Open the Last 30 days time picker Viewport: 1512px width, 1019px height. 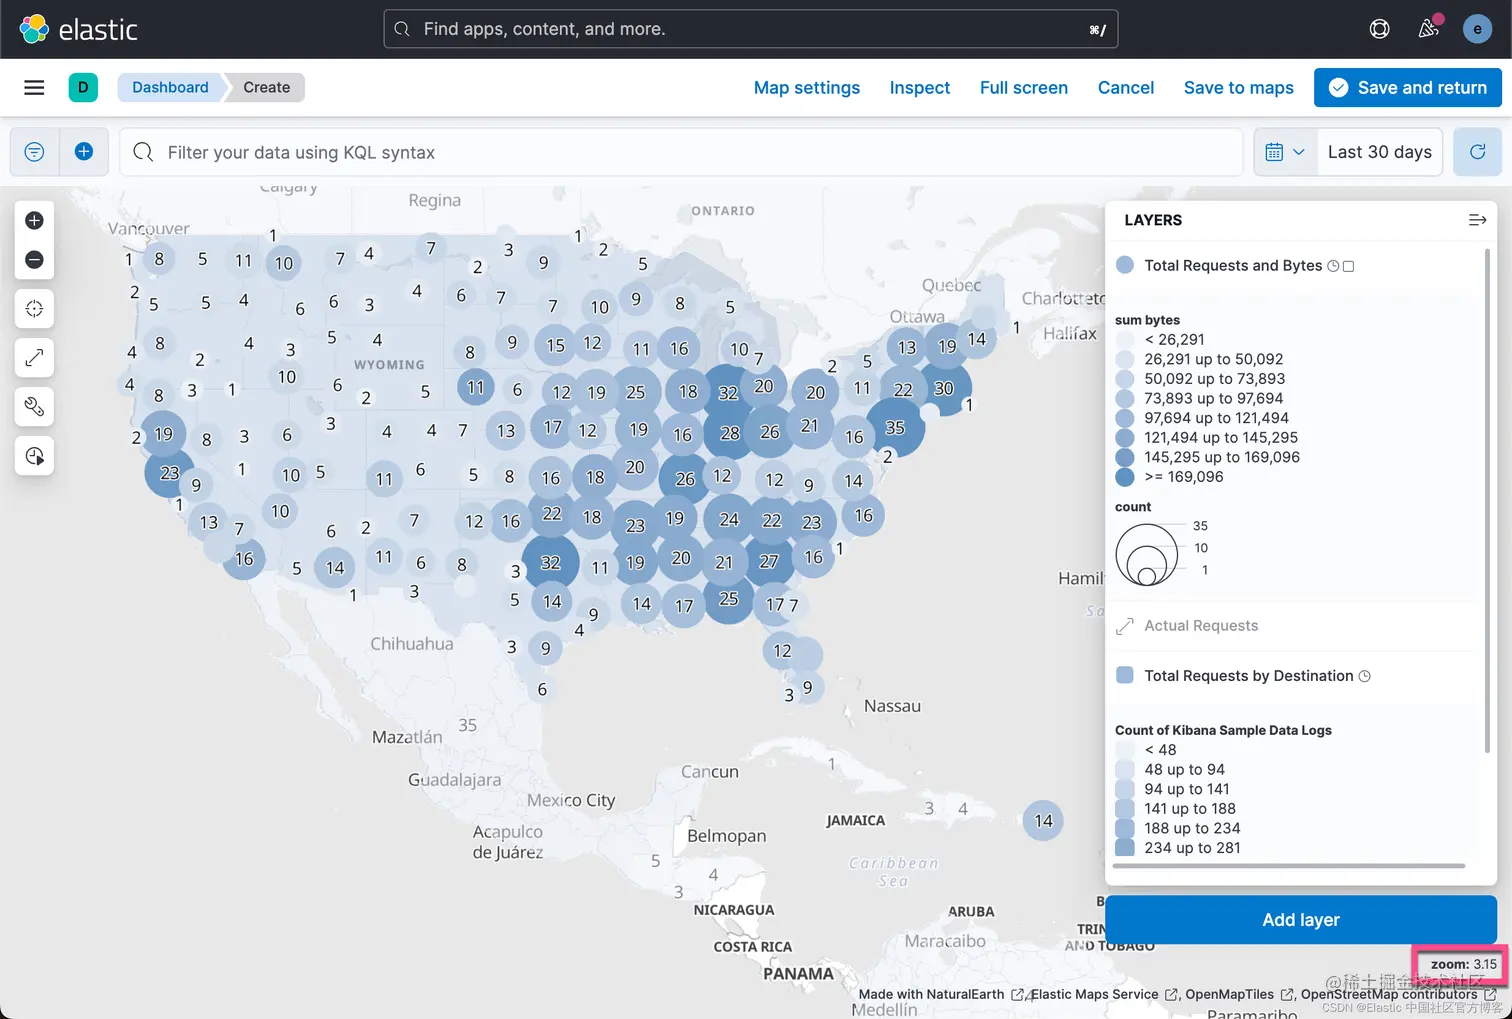click(x=1379, y=152)
